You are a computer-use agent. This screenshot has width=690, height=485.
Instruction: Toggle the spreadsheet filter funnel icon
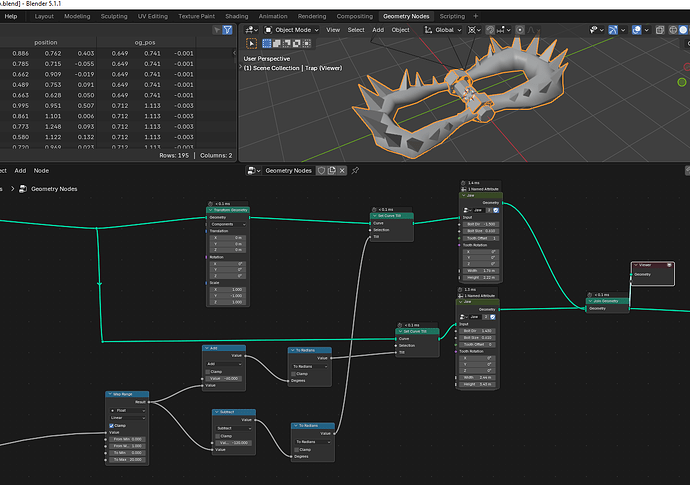coord(228,30)
